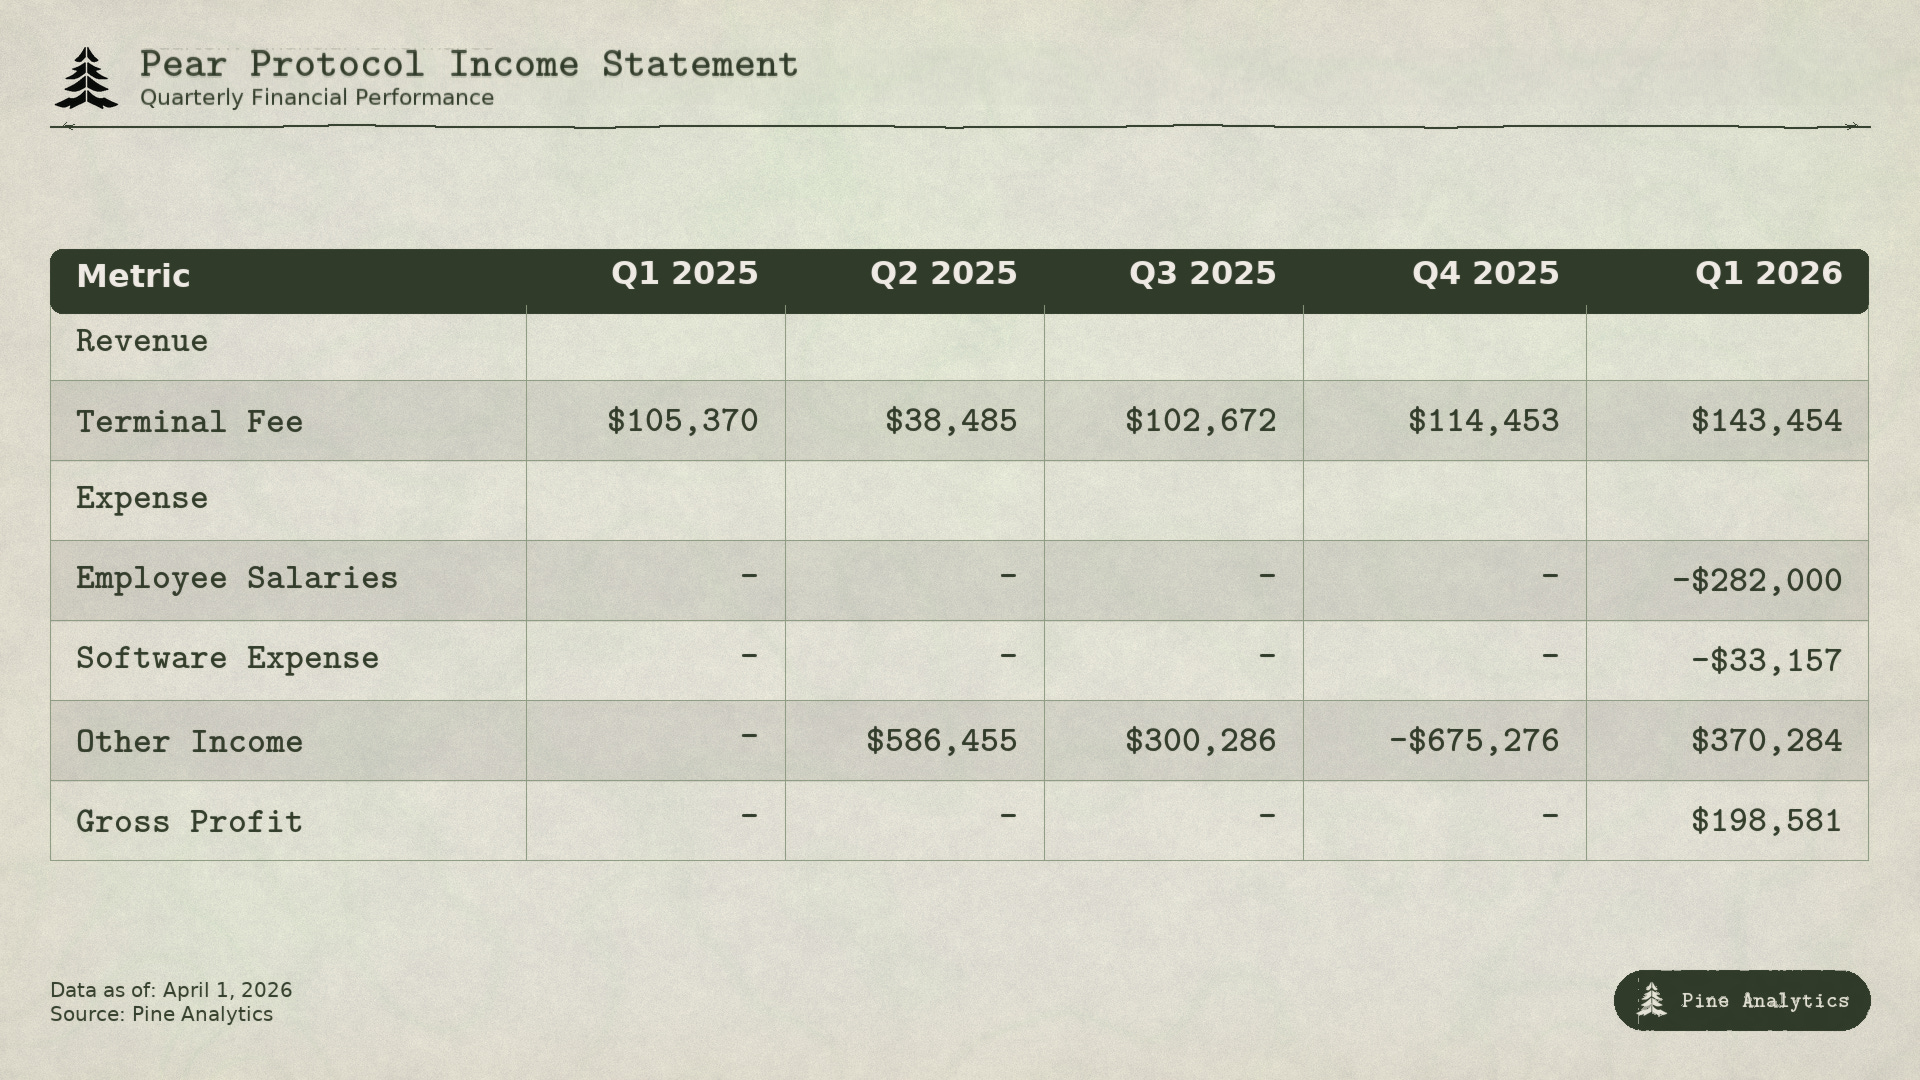Click the Q4 2025 column header
The image size is (1920, 1080).
[x=1485, y=274]
